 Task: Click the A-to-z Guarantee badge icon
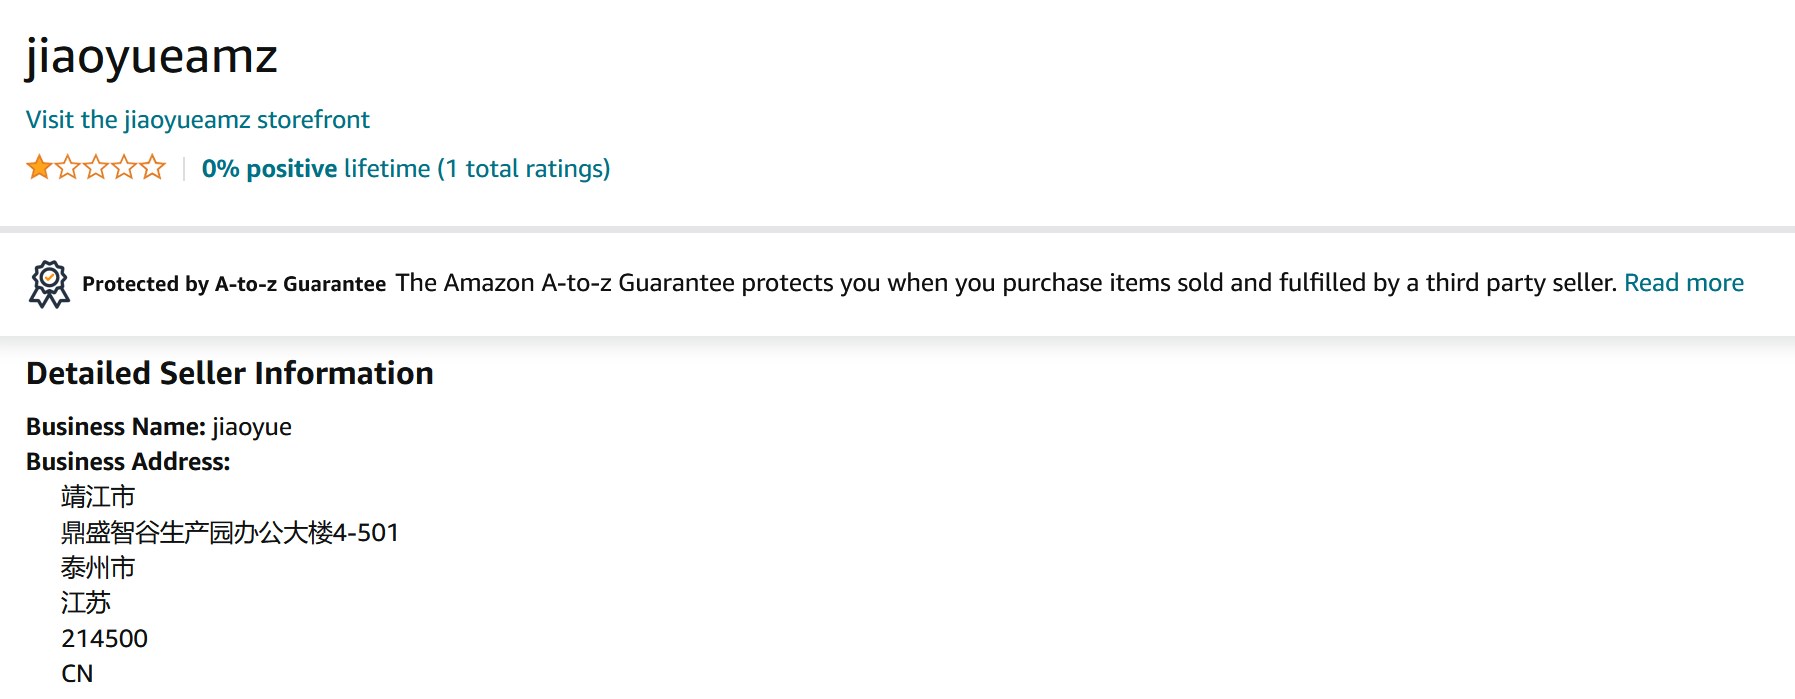pos(49,284)
